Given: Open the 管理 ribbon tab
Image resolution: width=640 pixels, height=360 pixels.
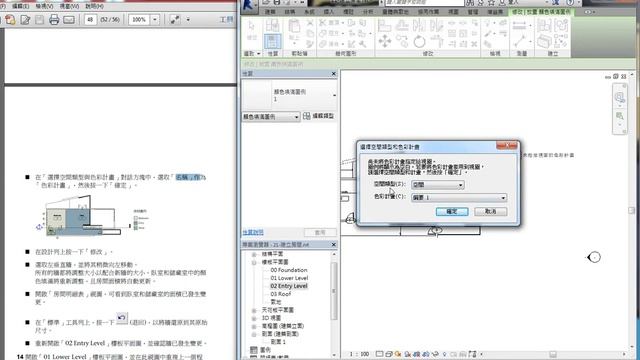Looking at the screenshot, I should coord(473,12).
